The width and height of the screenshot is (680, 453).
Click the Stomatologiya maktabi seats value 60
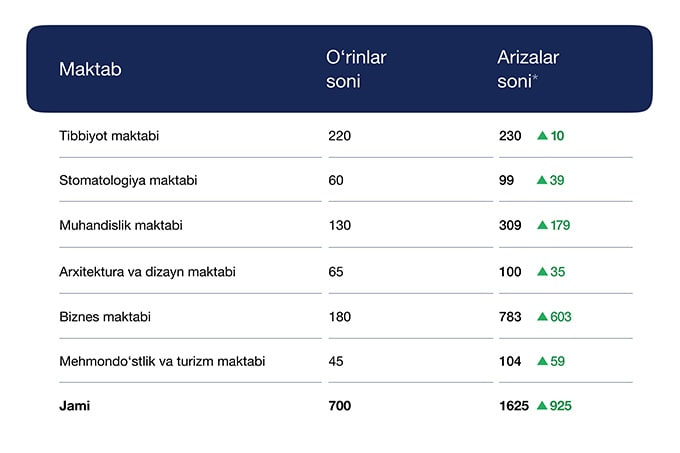[336, 180]
